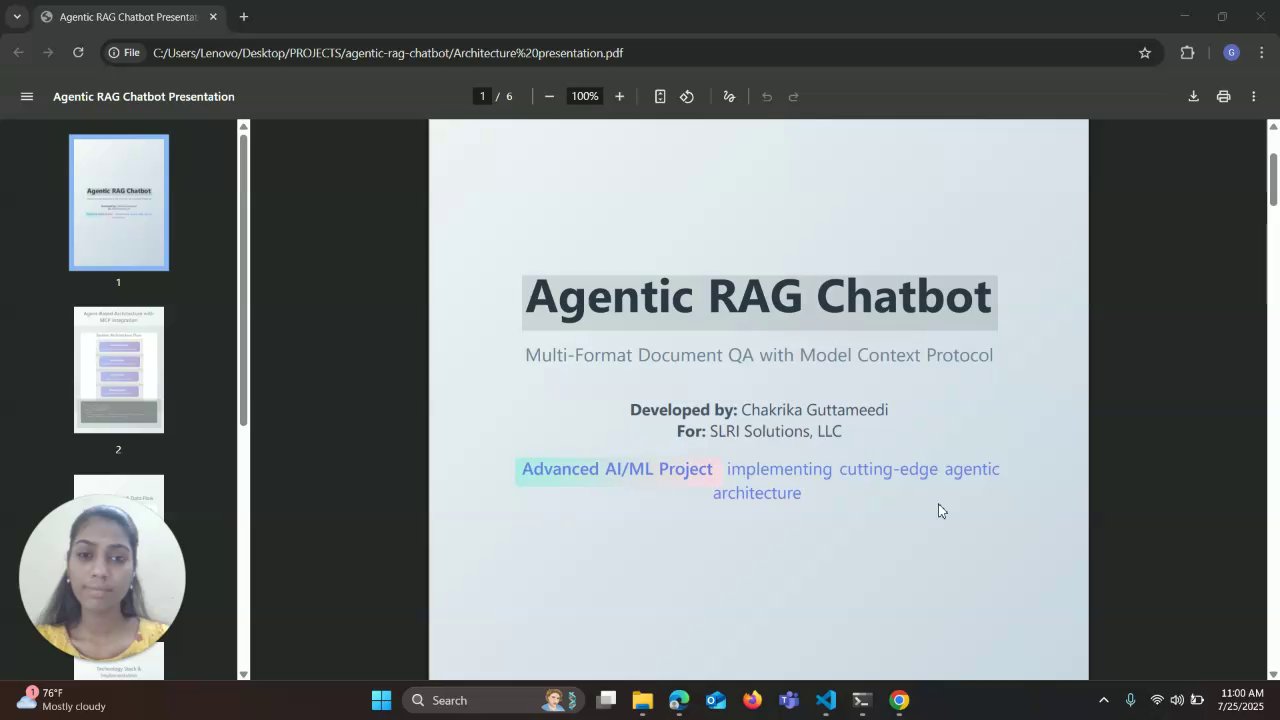Click the microphone tray icon
Image resolution: width=1280 pixels, height=720 pixels.
click(x=1130, y=700)
